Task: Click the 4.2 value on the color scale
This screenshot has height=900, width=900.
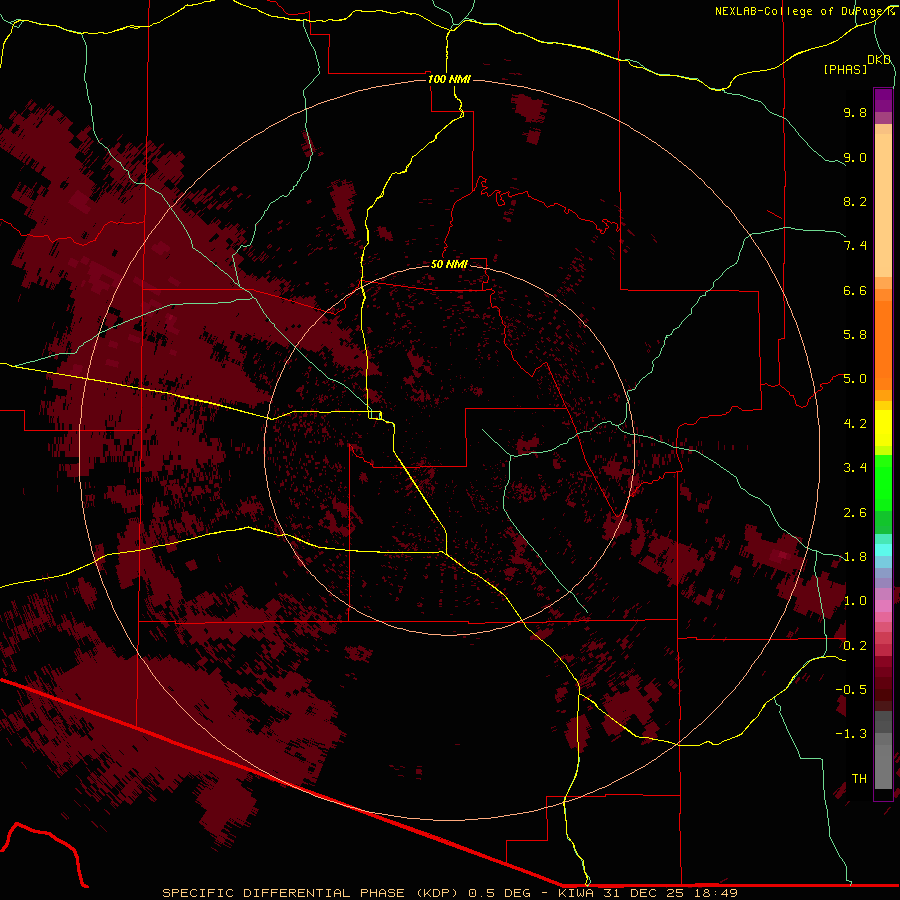Action: (855, 424)
